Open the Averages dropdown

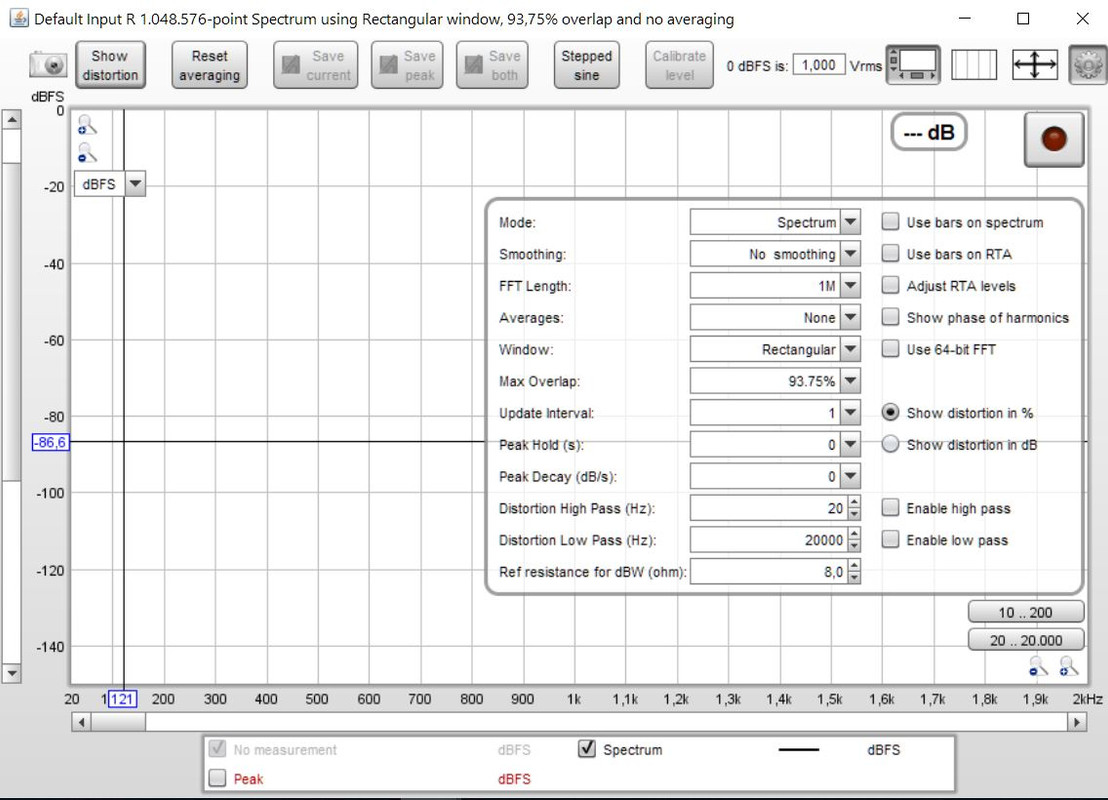[851, 317]
